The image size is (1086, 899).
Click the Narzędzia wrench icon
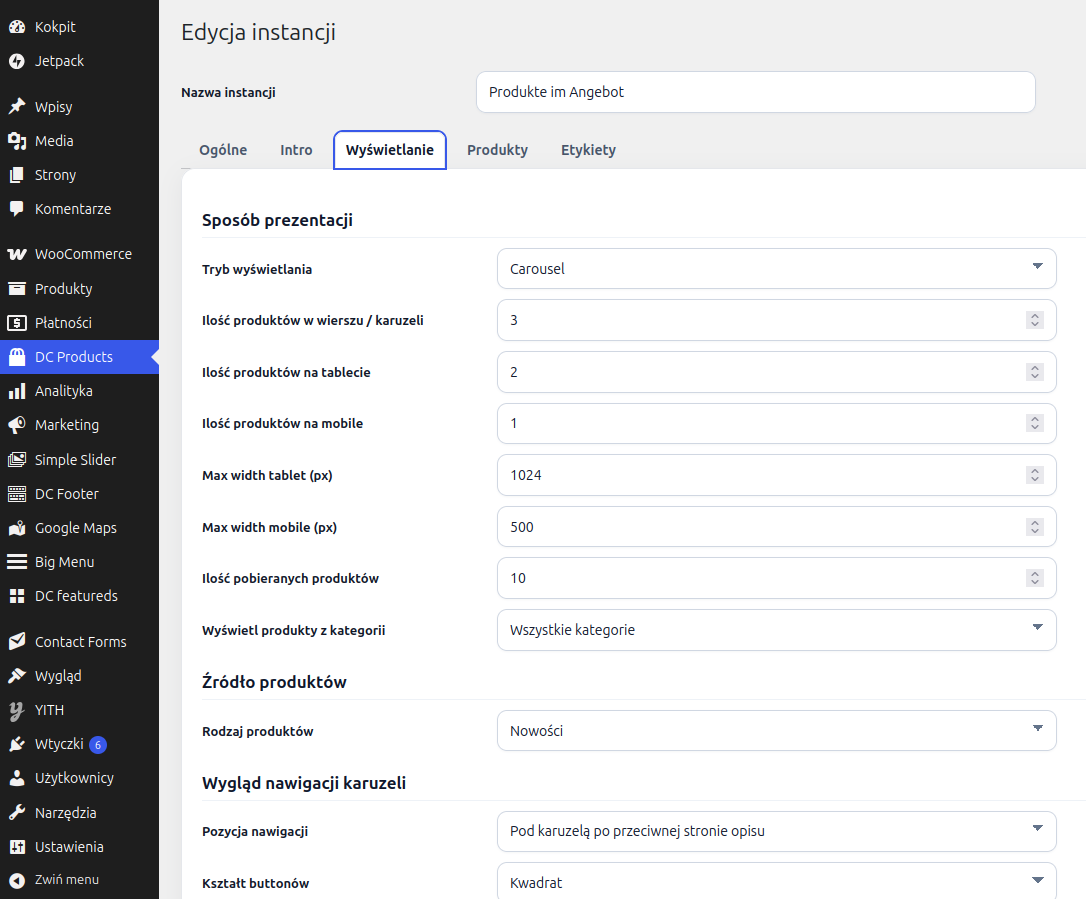point(17,812)
